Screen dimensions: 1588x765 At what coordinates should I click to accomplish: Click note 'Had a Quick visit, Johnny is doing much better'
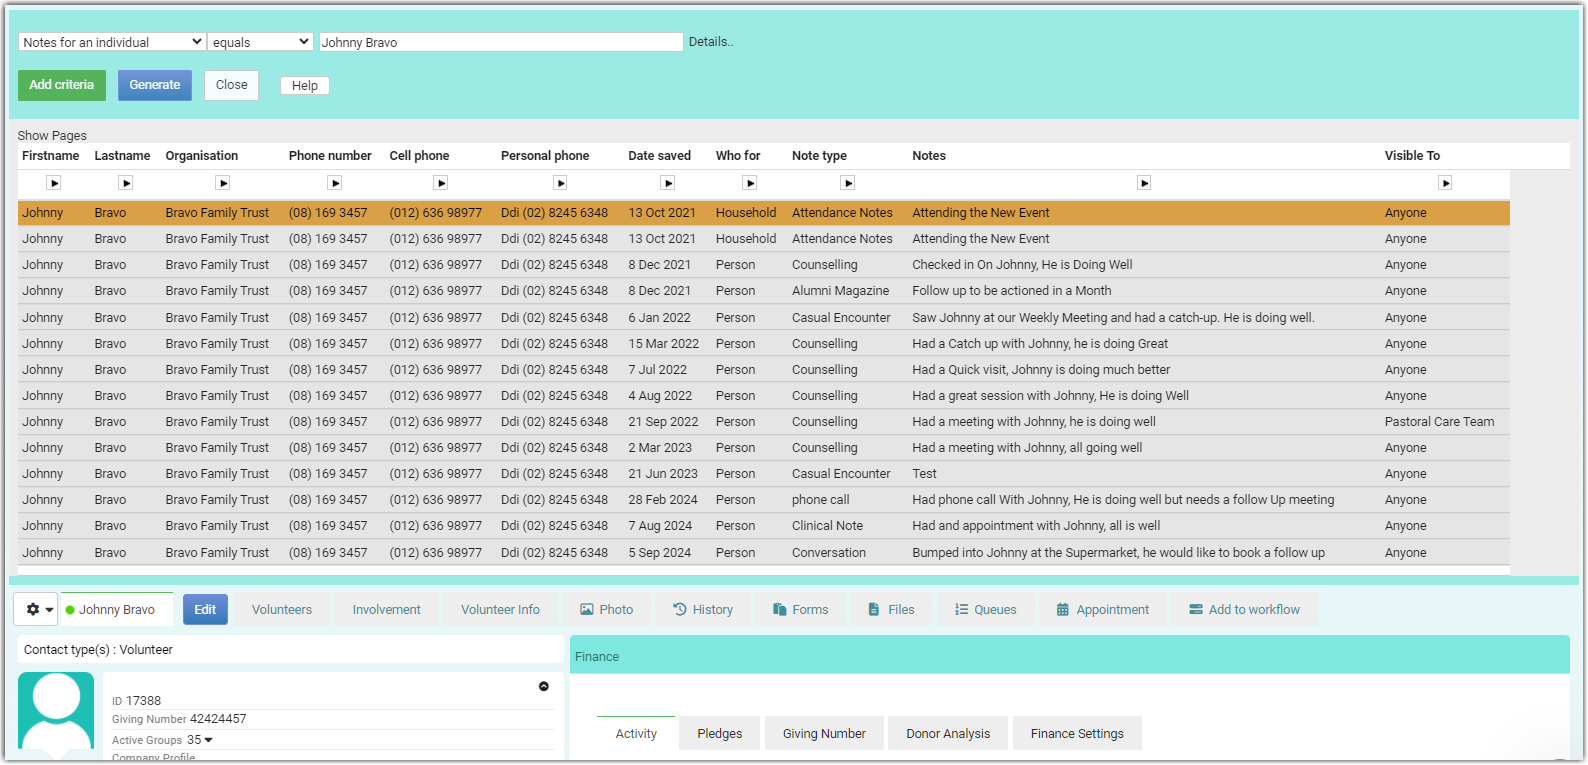1041,370
